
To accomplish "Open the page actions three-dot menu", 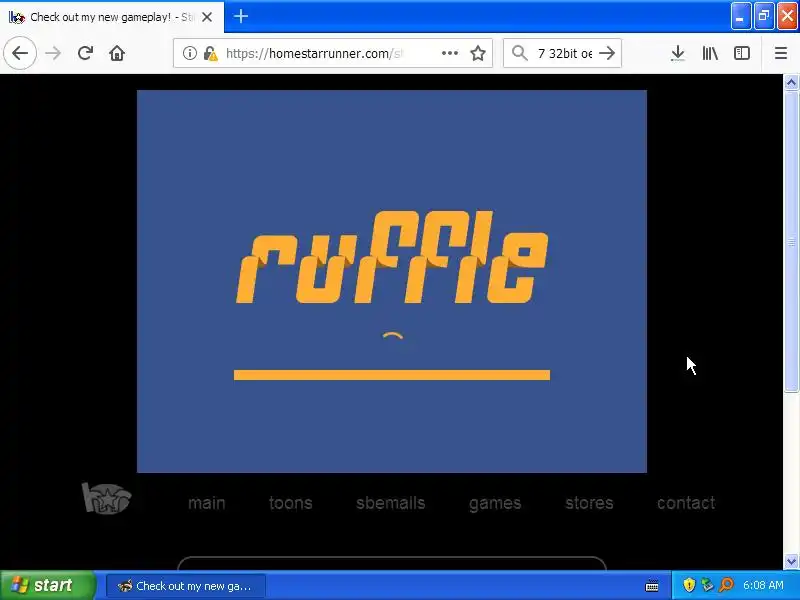I will [449, 53].
